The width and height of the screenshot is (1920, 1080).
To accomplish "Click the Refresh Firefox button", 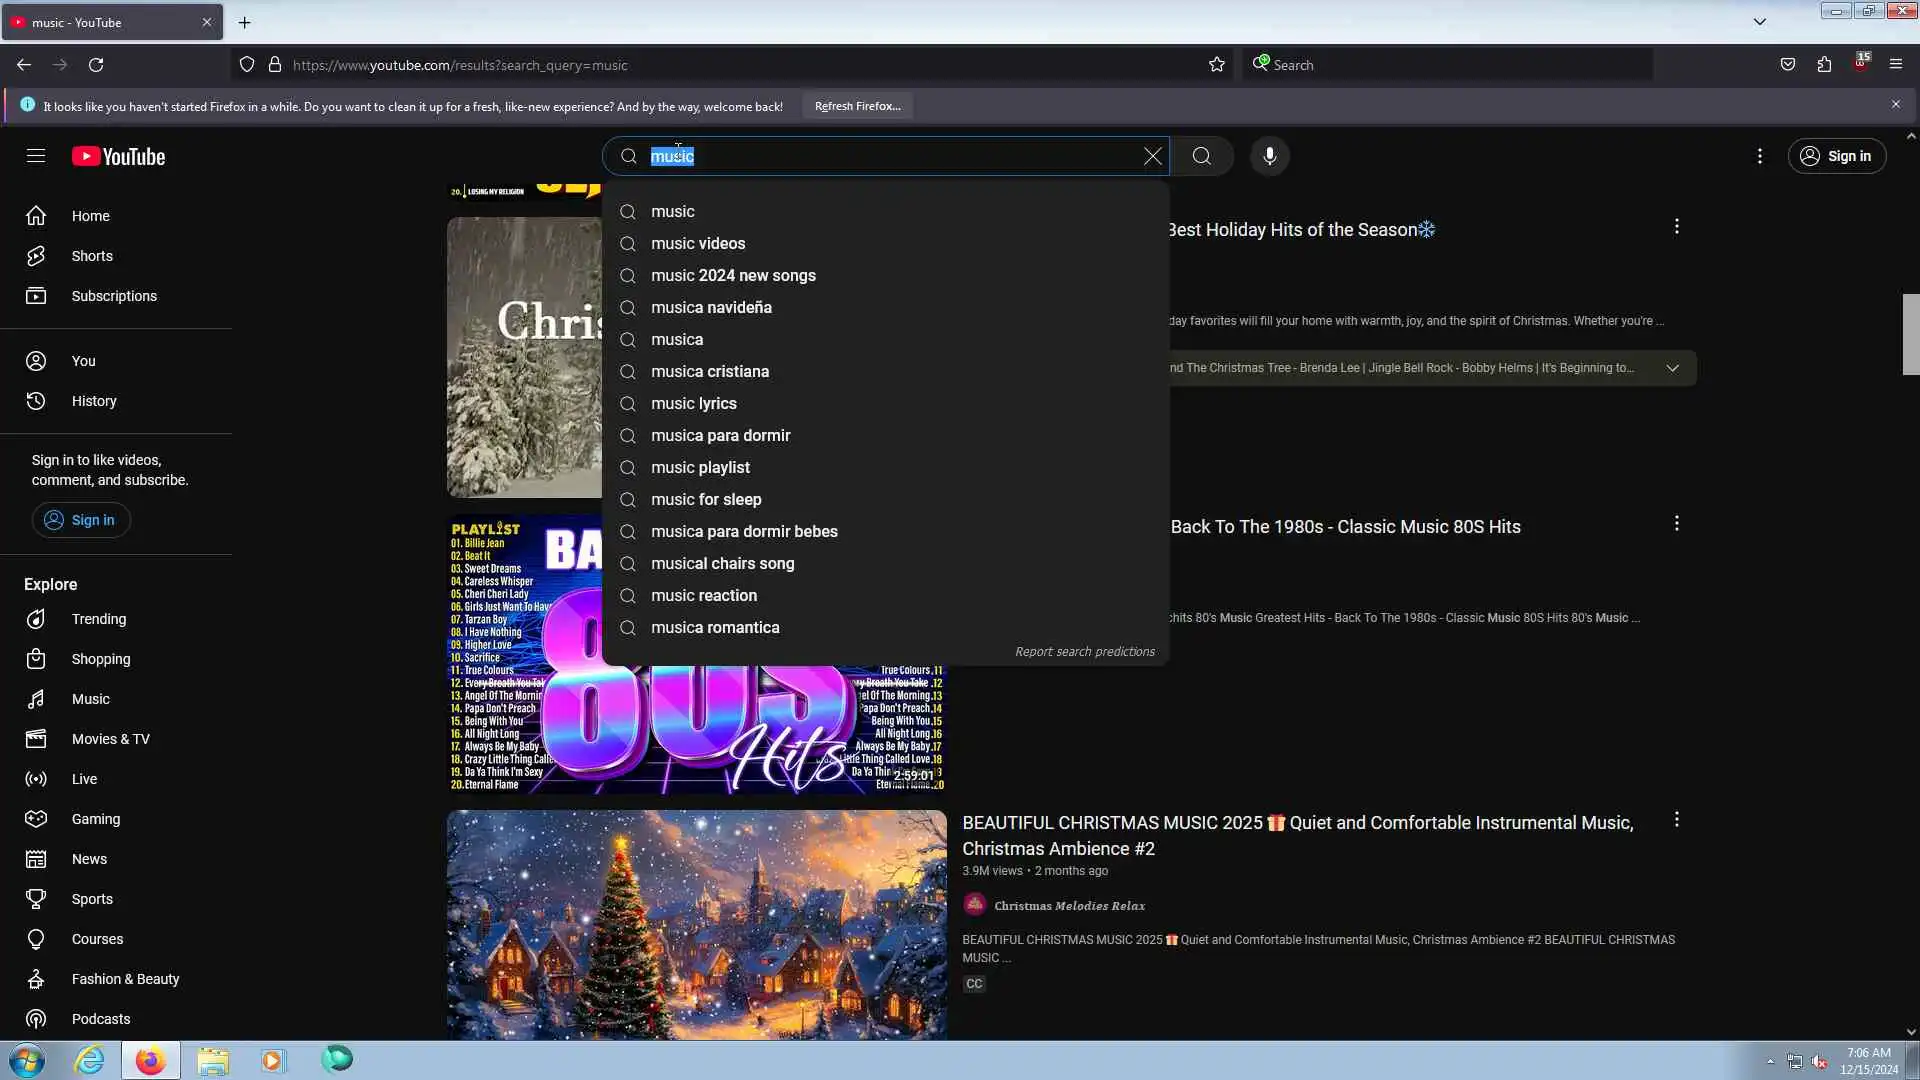I will pos(857,106).
